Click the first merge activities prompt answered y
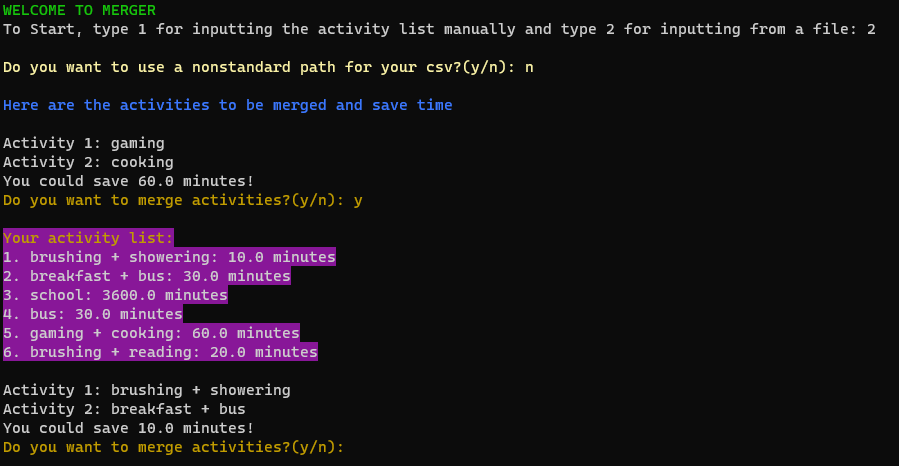 click(183, 200)
